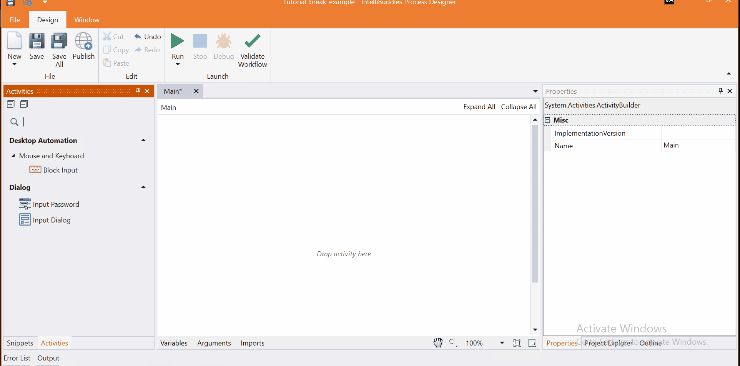
Task: Click the pan hand icon in designer footer
Action: 438,343
